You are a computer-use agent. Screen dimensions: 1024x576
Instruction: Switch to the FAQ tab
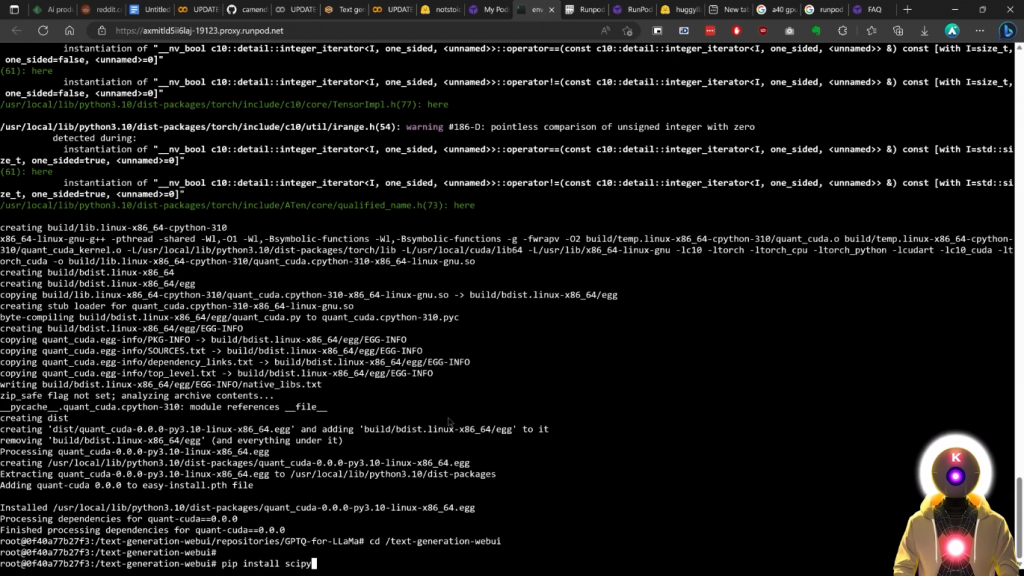[874, 10]
